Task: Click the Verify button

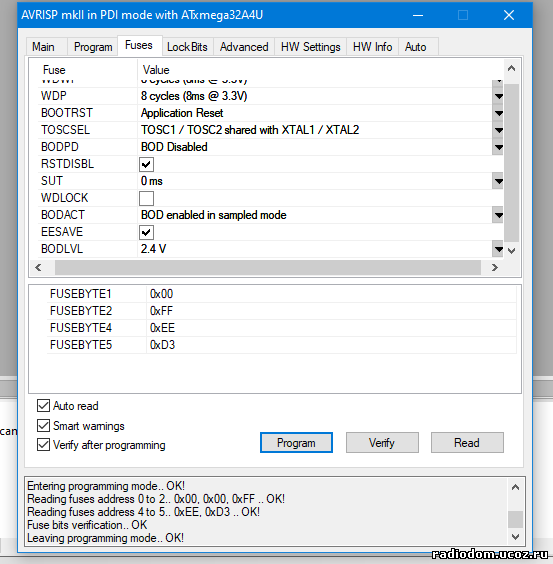Action: coord(382,442)
